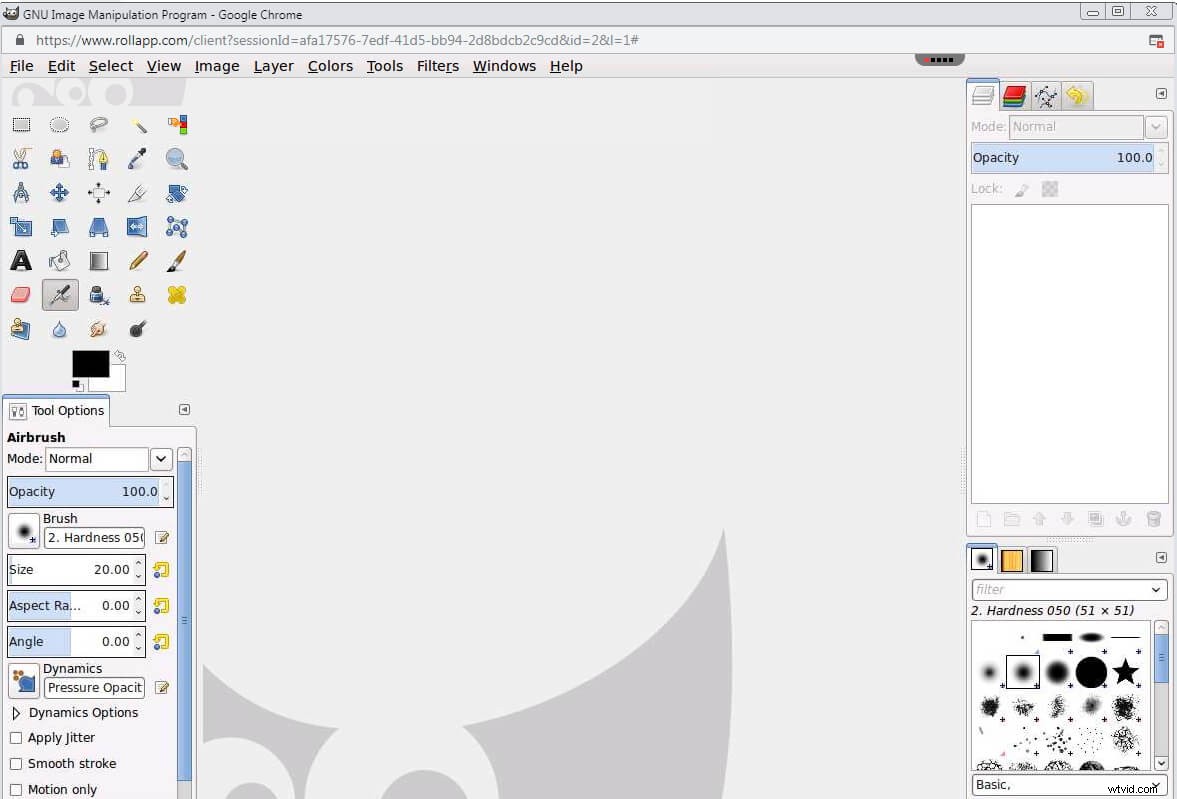Expand the Dynamics Options section

[16, 713]
